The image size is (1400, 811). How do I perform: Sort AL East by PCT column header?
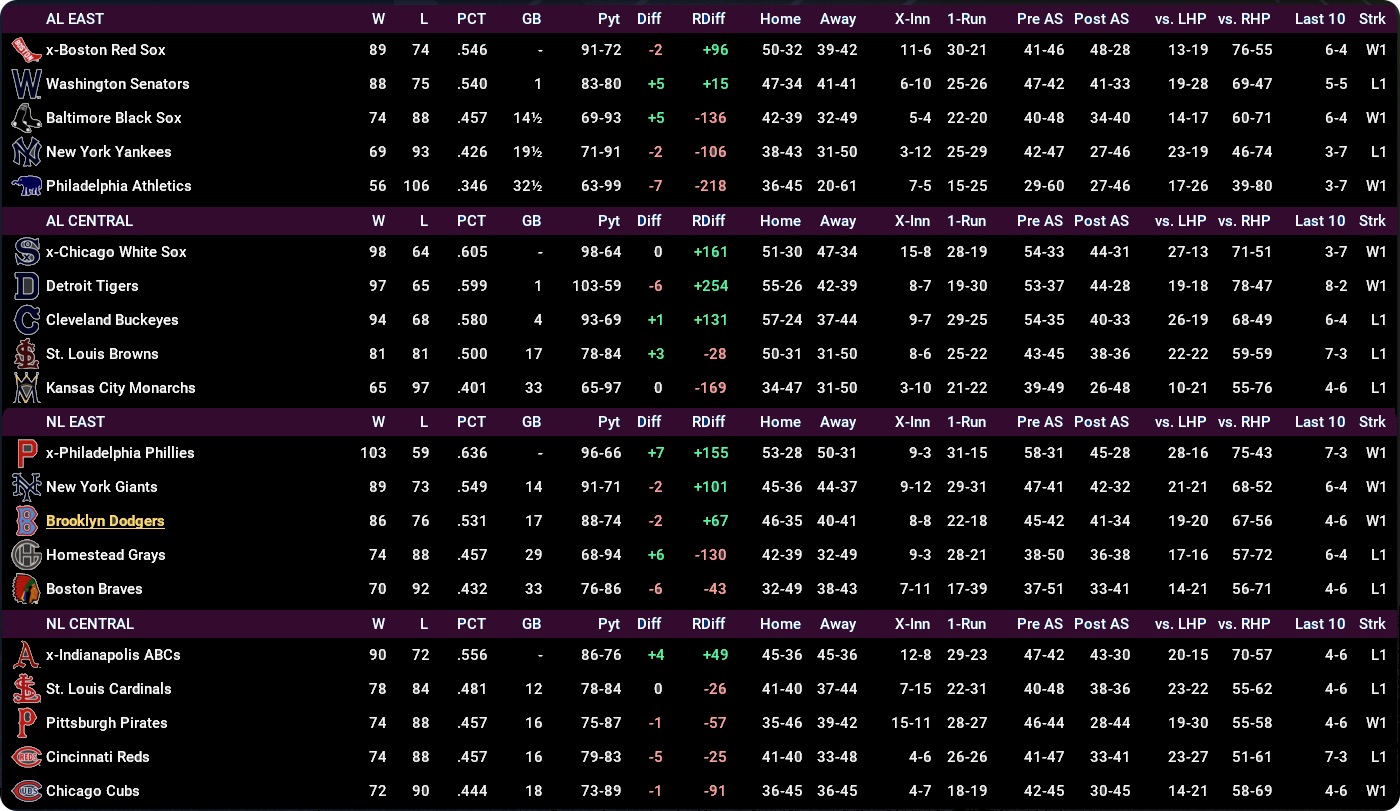[x=471, y=19]
